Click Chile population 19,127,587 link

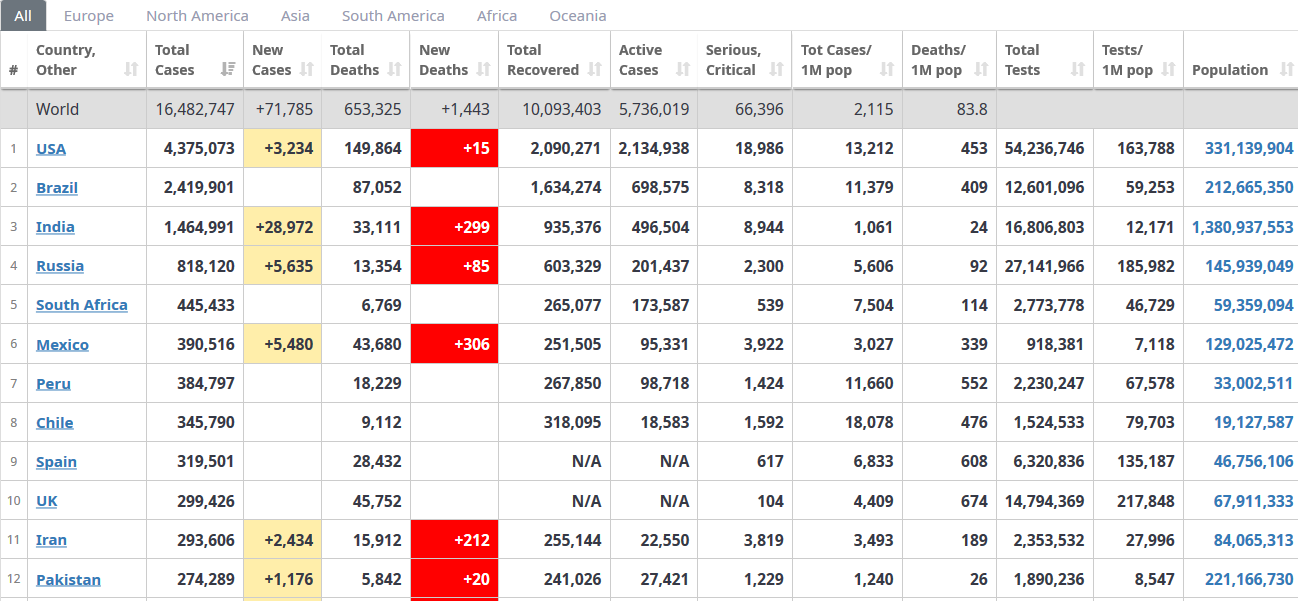click(1254, 423)
